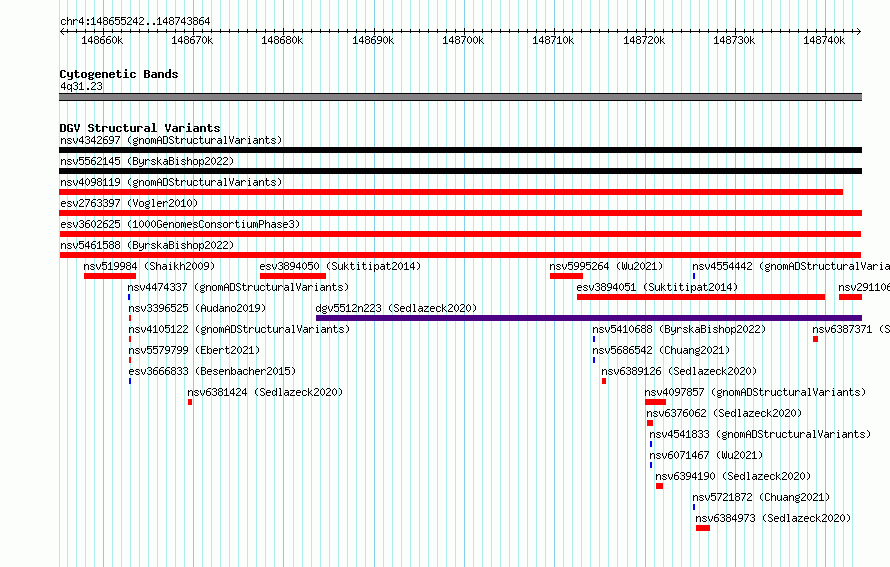890x567 pixels.
Task: Open the nsv6376062 Sedlazeck2020 label
Action: coord(724,413)
